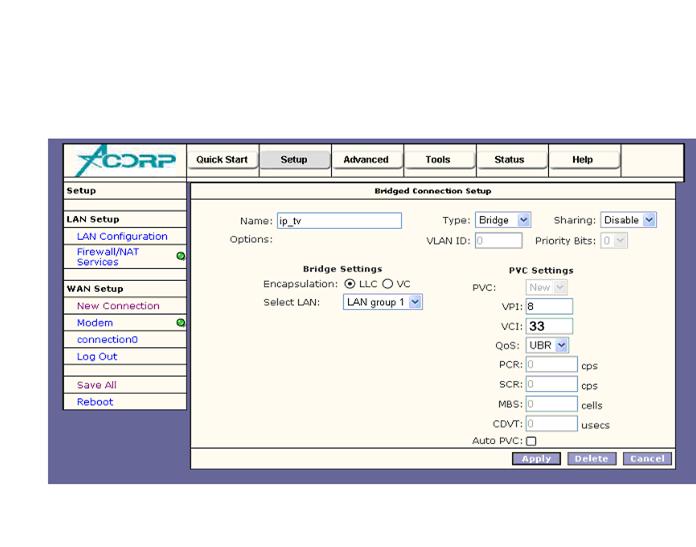Go to the Tools tab
Viewport: 696px width, 547px height.
coord(437,160)
